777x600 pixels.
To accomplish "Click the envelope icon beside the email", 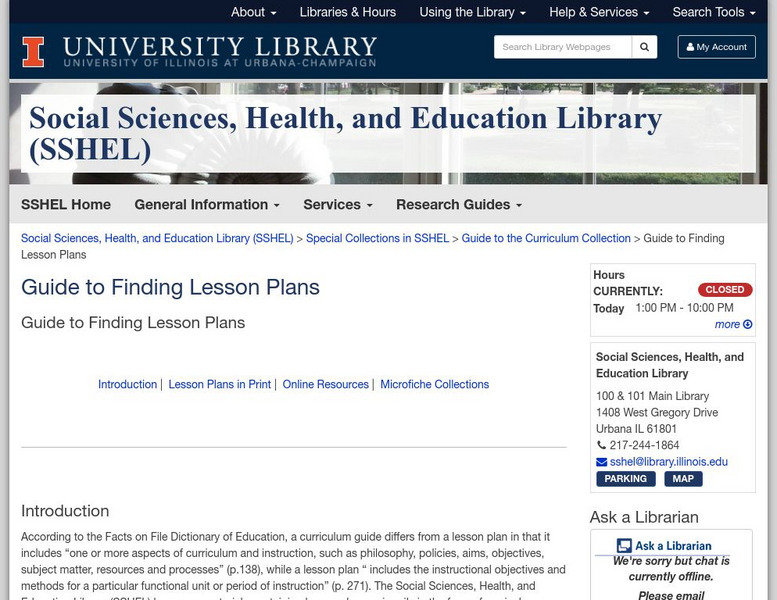I will point(601,462).
